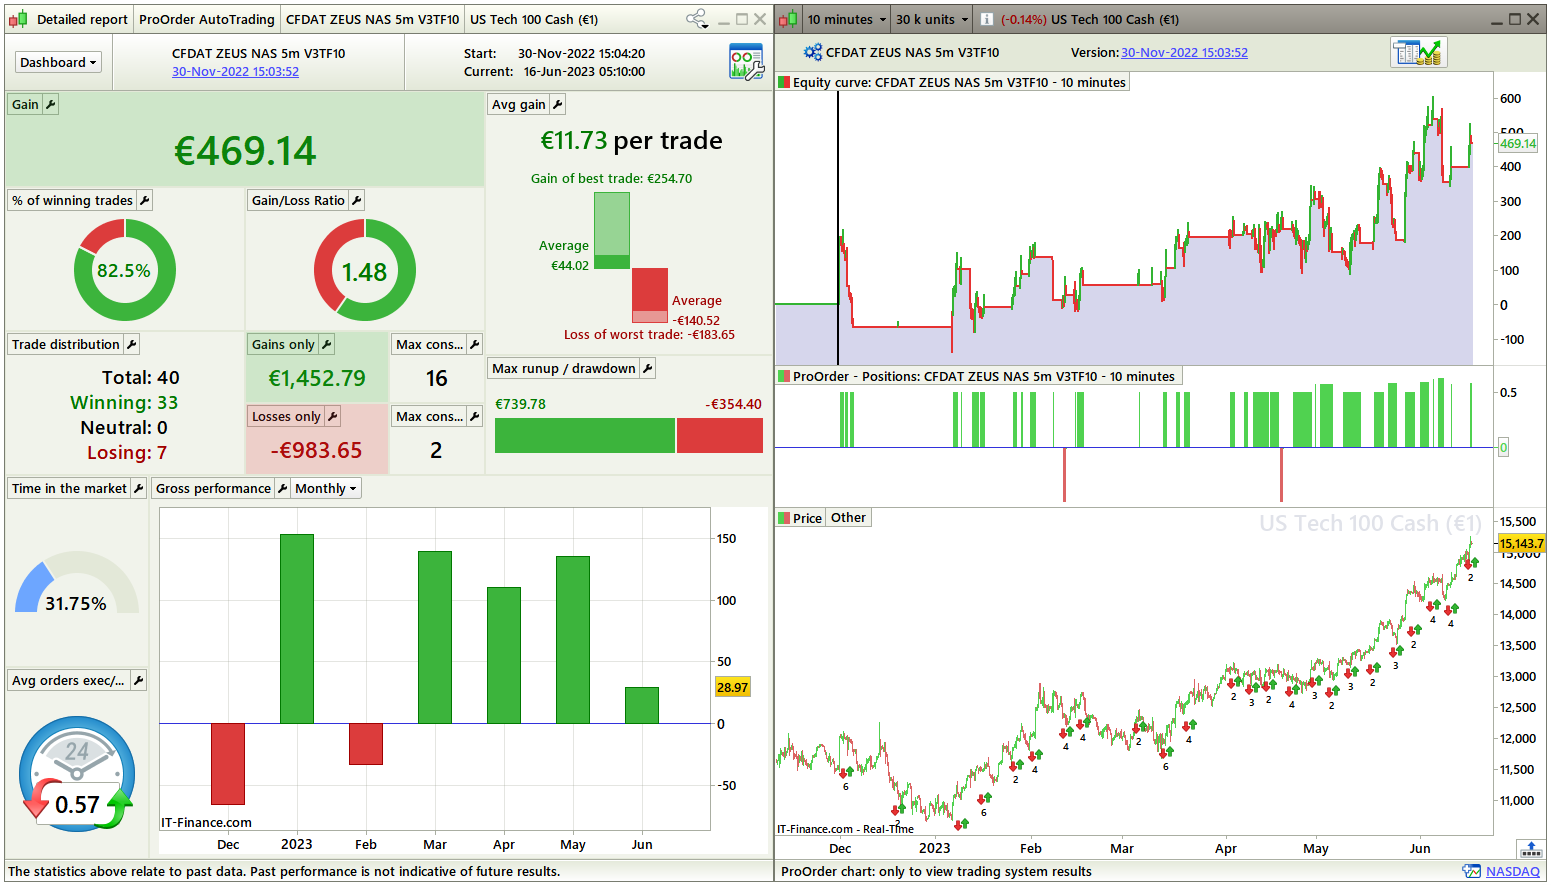The image size is (1551, 885).
Task: Click the 1.48 Gain/Loss ratio donut
Action: (x=364, y=271)
